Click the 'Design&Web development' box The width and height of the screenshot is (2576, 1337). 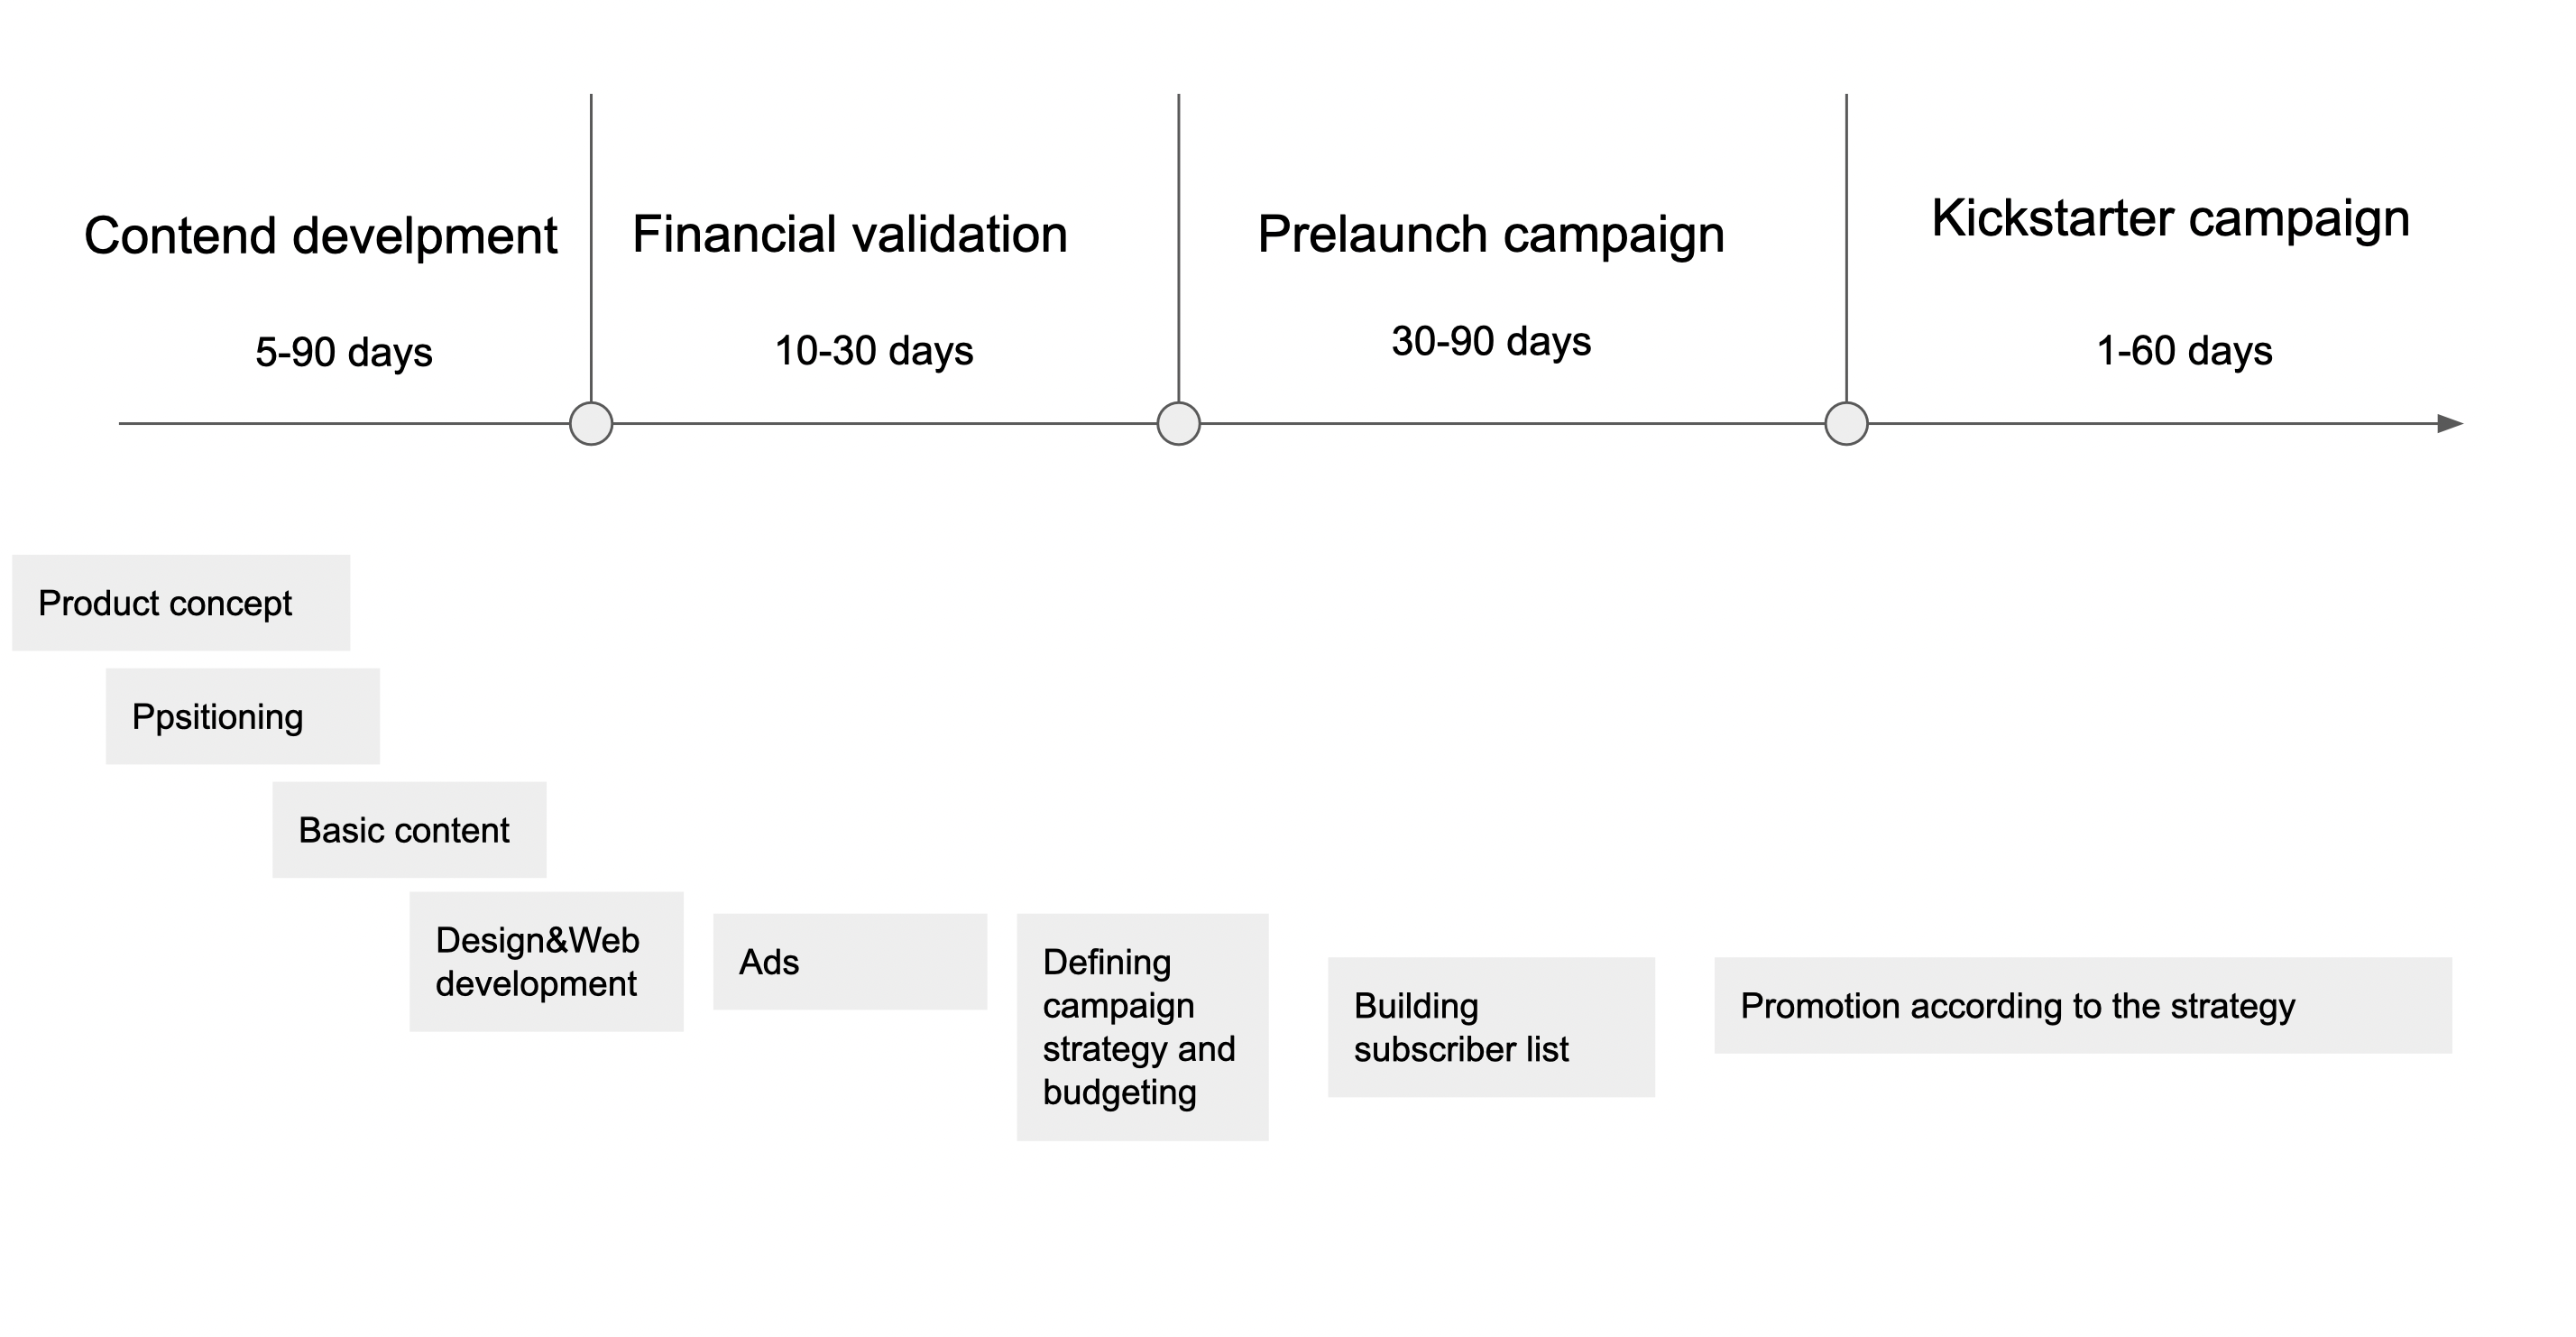point(546,962)
